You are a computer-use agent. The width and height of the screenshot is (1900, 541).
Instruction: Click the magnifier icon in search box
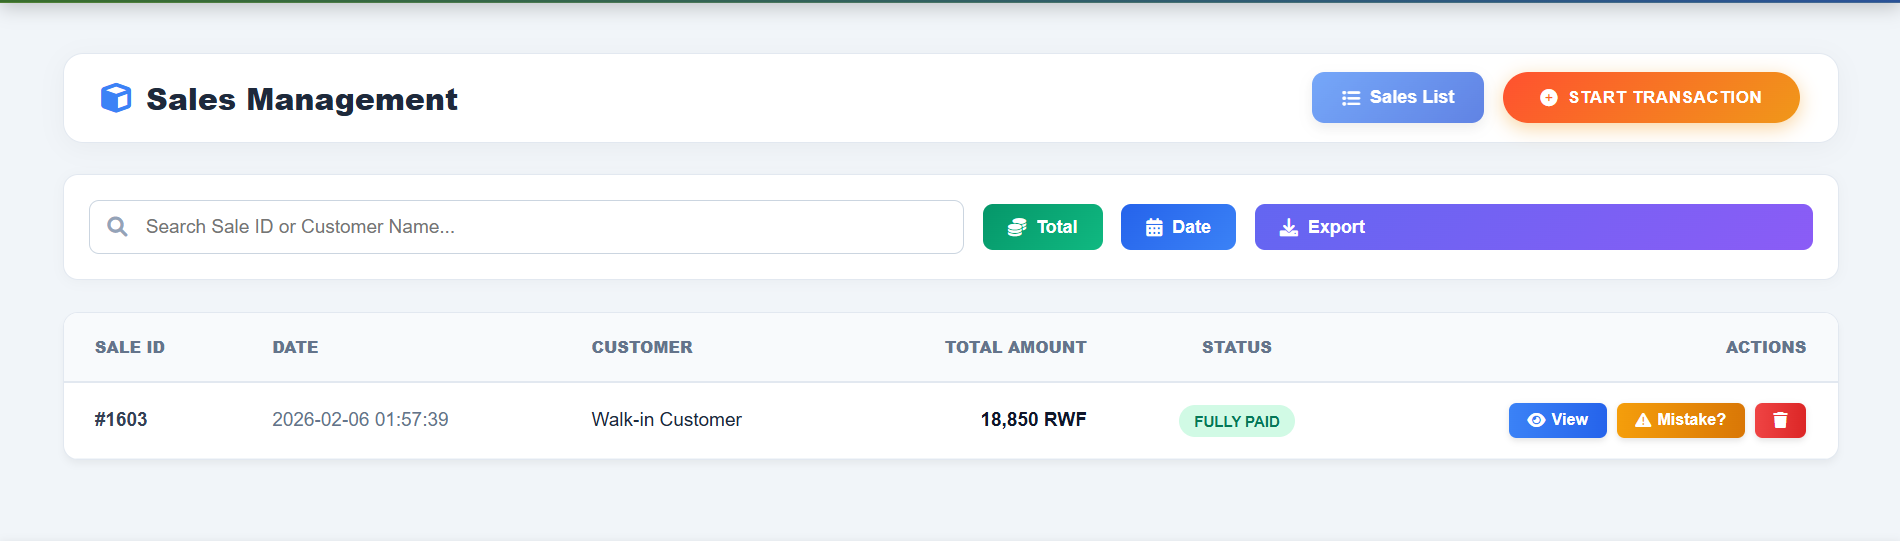tap(117, 227)
